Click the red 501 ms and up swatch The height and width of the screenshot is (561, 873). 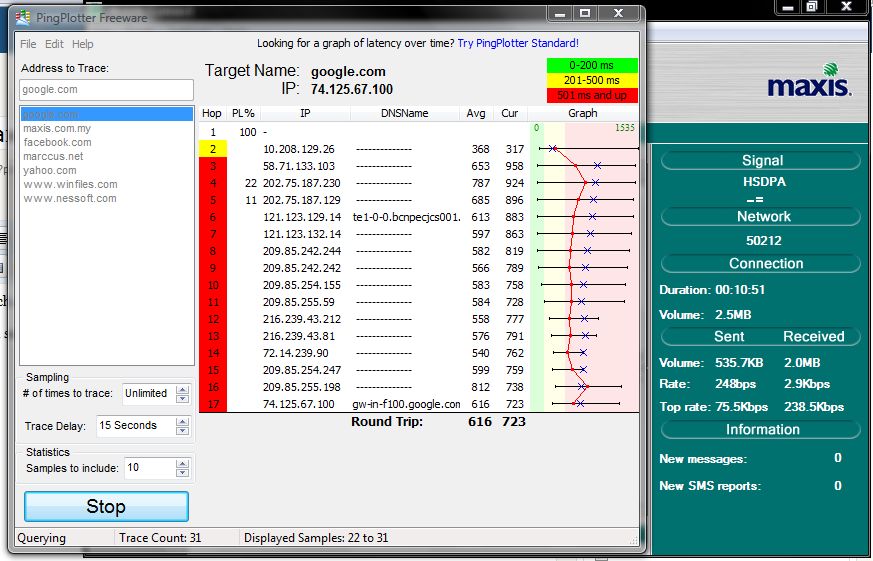pyautogui.click(x=592, y=95)
